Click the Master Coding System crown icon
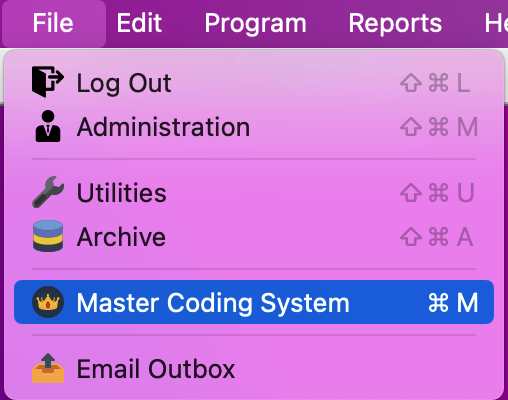Viewport: 508px width, 400px height. tap(48, 302)
